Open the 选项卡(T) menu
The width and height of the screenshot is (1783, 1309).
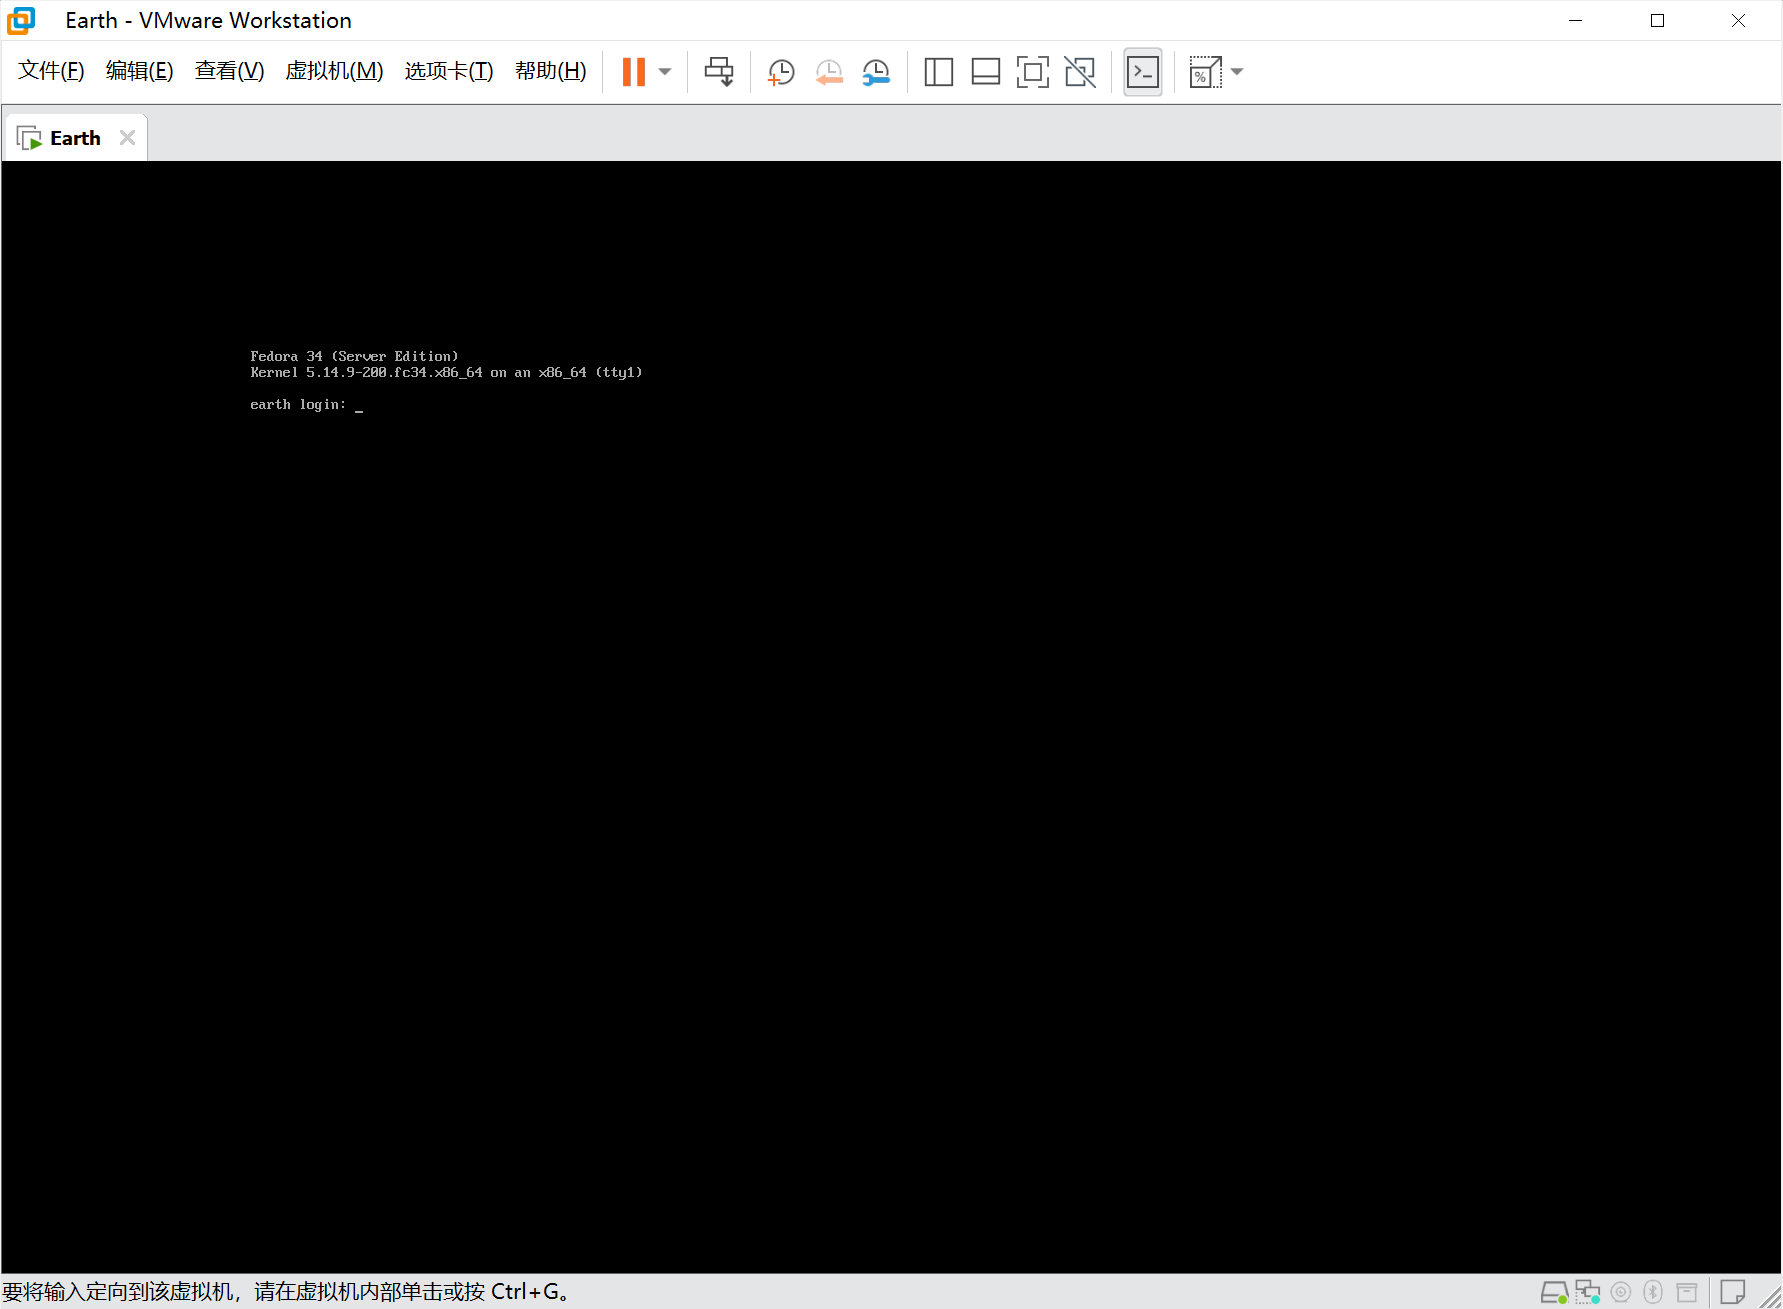pos(449,71)
